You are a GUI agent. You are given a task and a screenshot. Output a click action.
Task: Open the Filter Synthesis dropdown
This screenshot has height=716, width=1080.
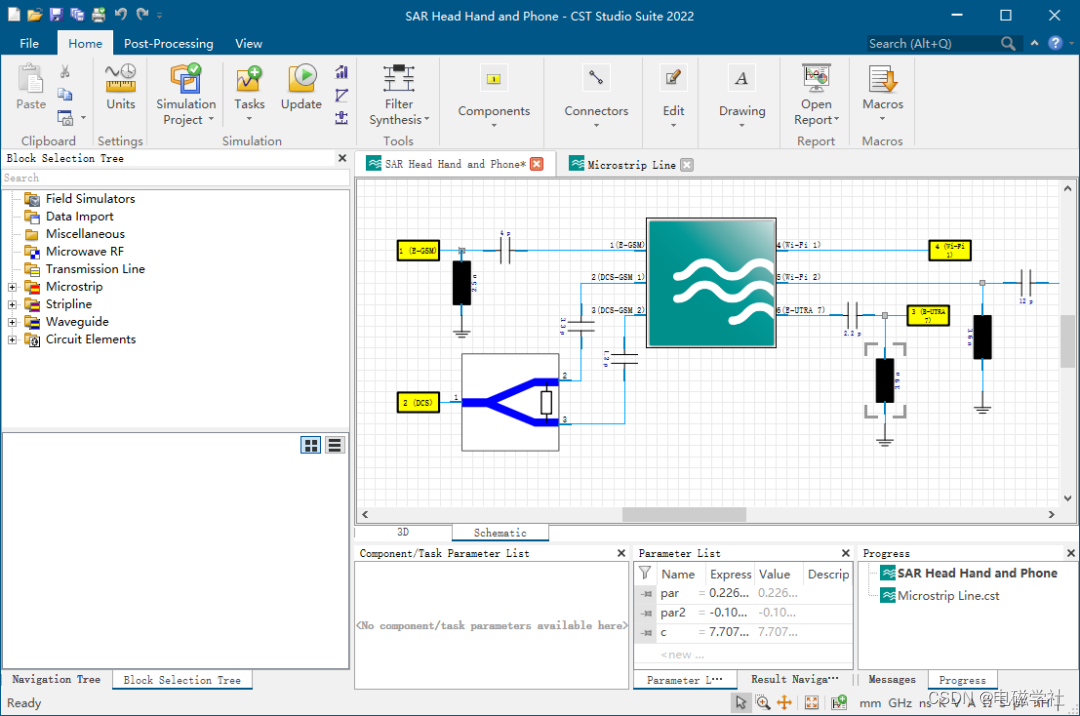[399, 95]
